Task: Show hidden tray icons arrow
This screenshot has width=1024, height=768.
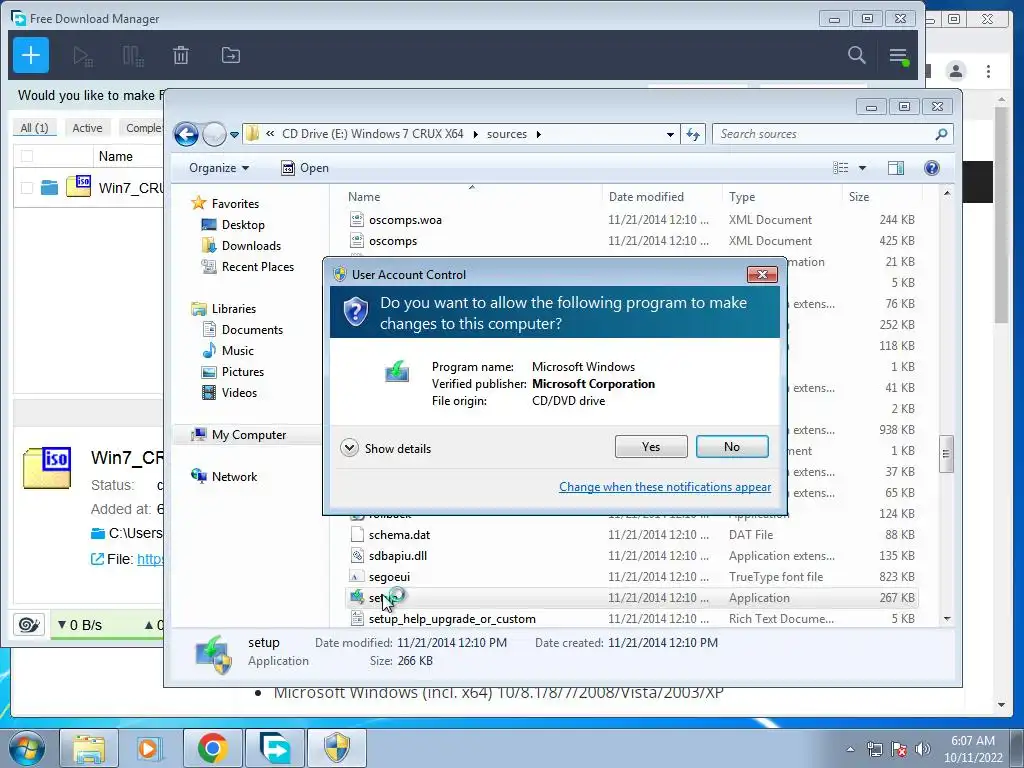Action: [850, 749]
